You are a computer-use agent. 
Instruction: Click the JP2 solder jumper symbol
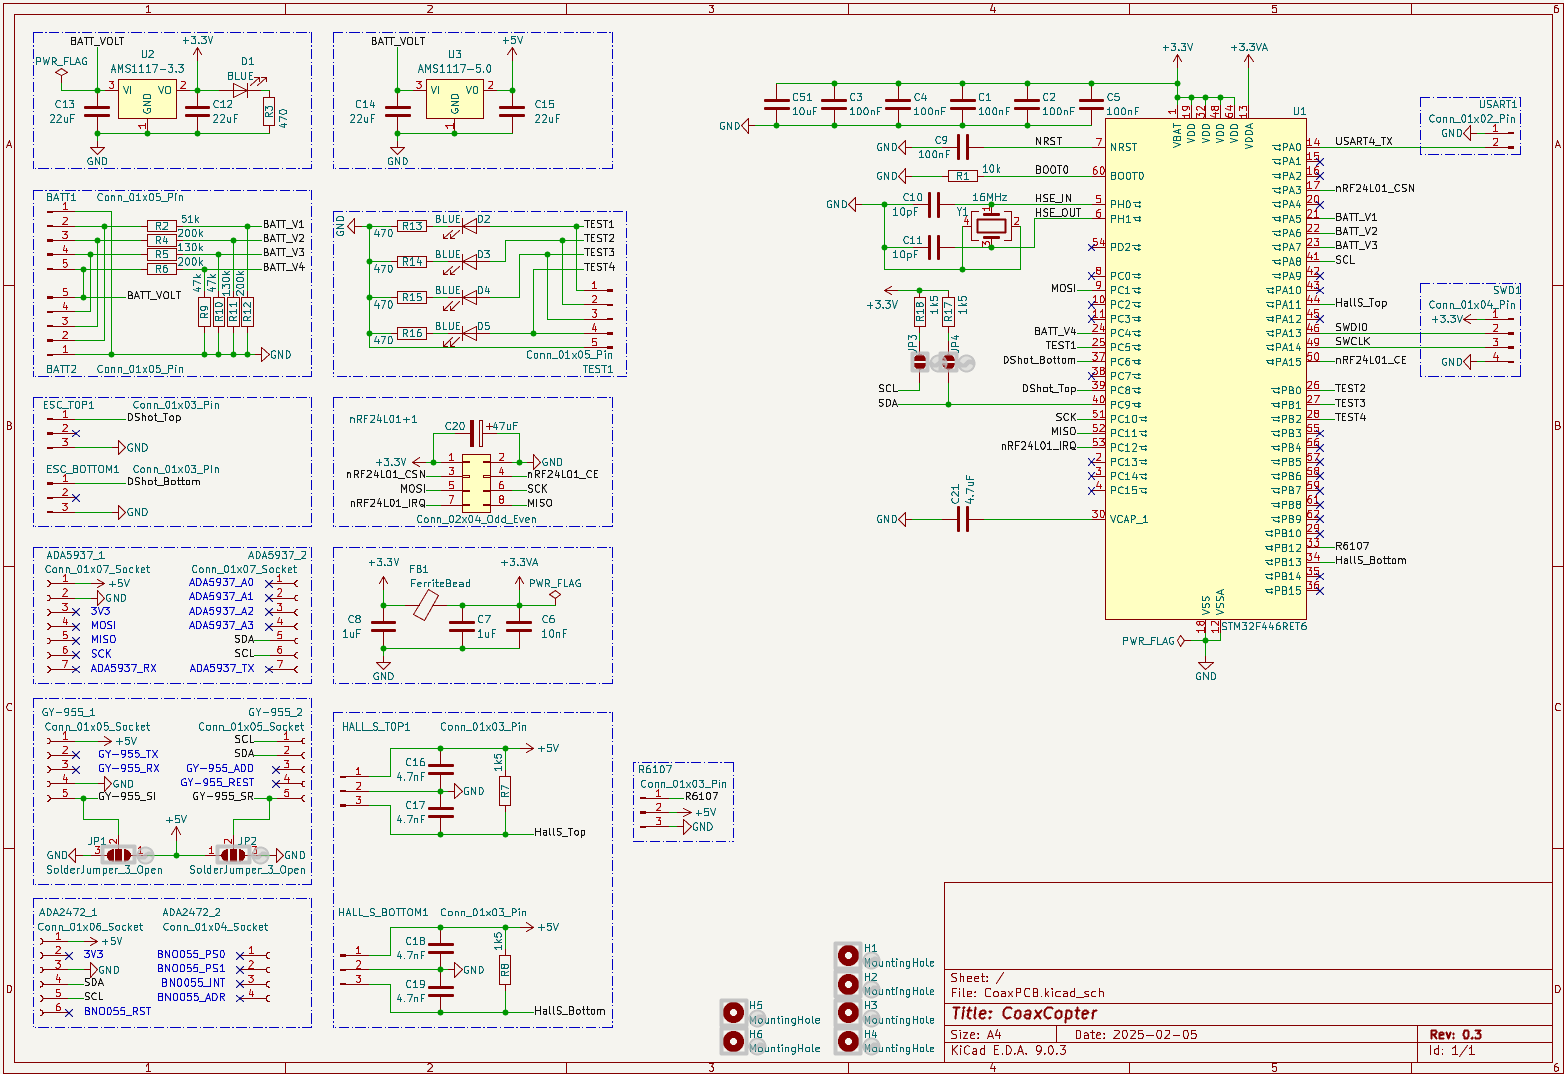(233, 855)
